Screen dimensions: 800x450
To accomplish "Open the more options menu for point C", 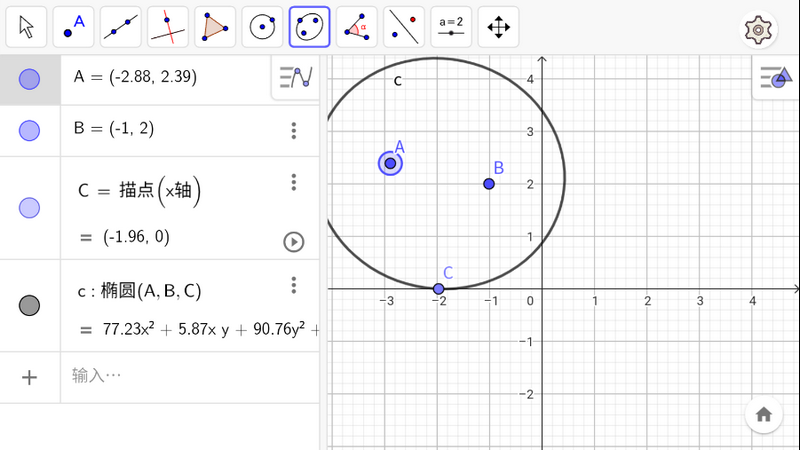I will tap(294, 181).
